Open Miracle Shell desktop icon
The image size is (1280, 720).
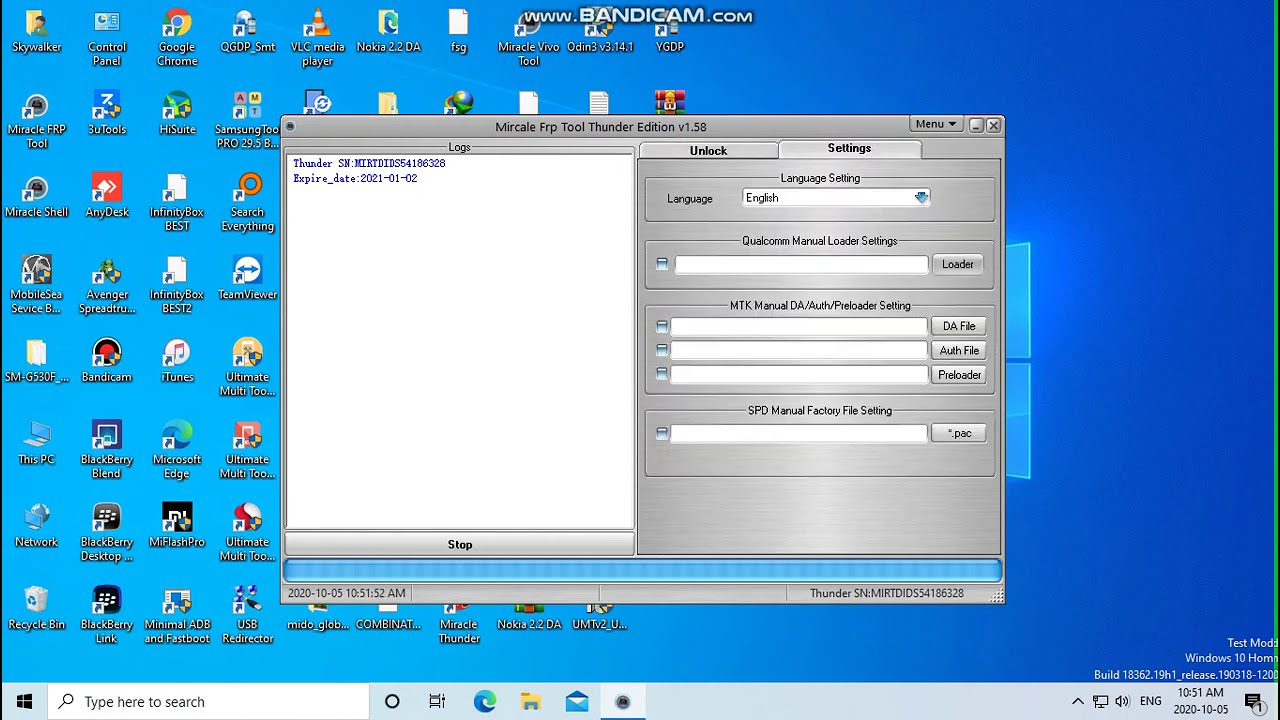coord(36,197)
